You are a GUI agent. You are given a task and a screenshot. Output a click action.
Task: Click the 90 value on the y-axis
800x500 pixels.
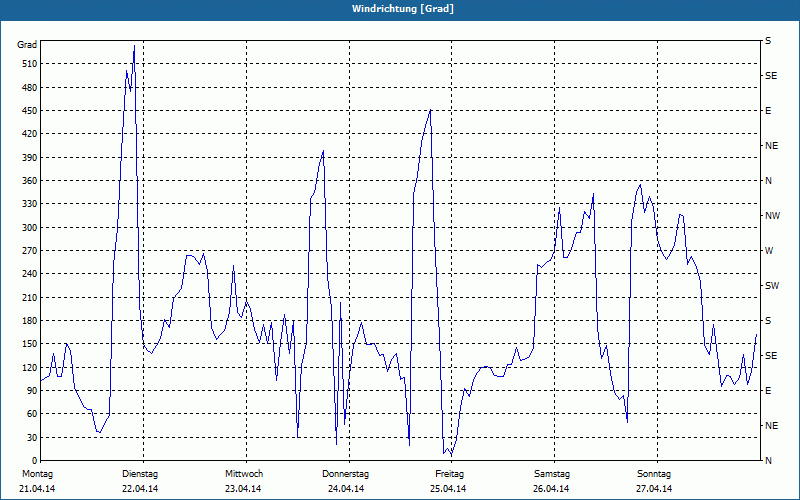(x=32, y=391)
